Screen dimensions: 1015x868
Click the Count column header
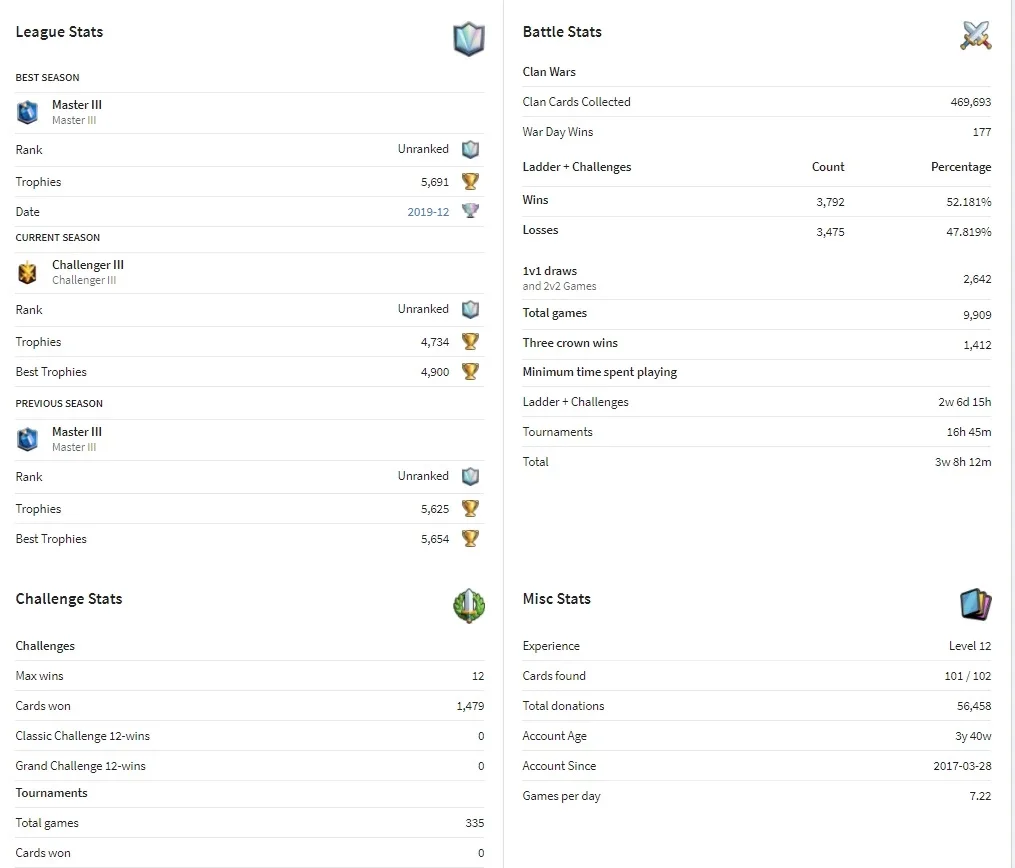tap(828, 167)
